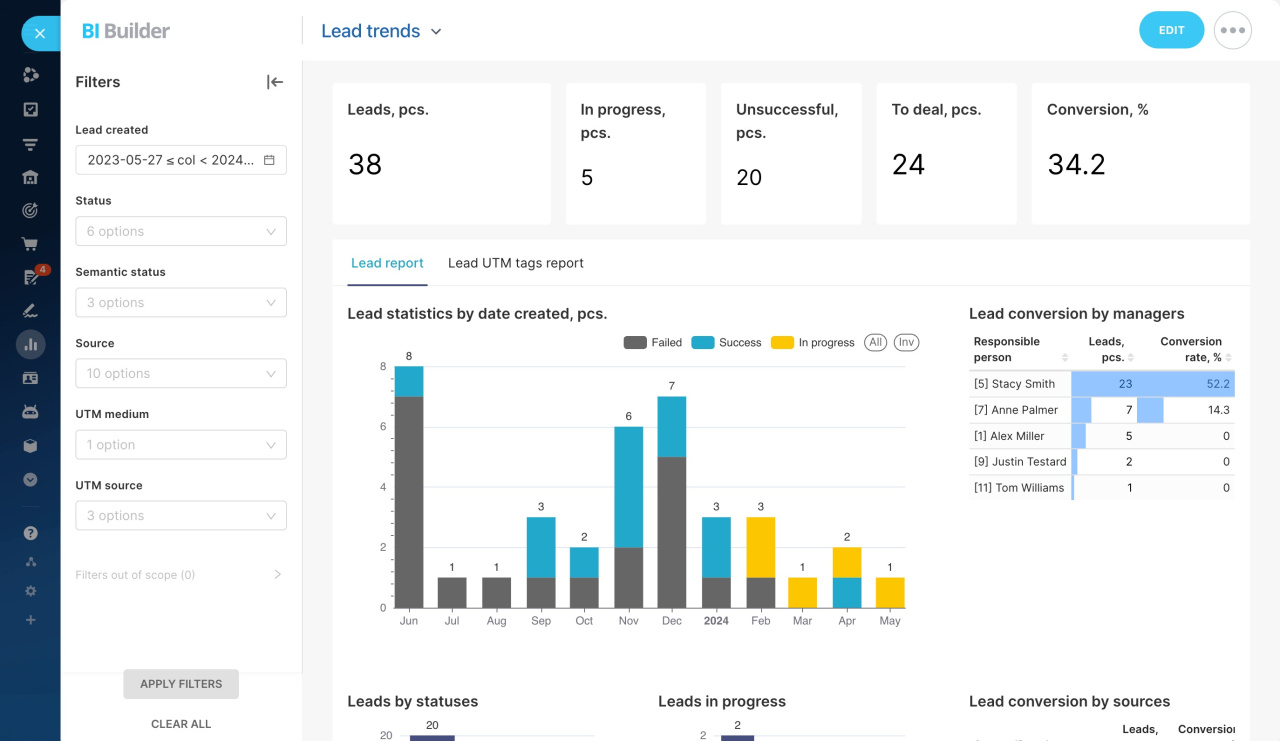Viewport: 1280px width, 741px height.
Task: Open the Source filter dropdown
Action: click(x=181, y=373)
